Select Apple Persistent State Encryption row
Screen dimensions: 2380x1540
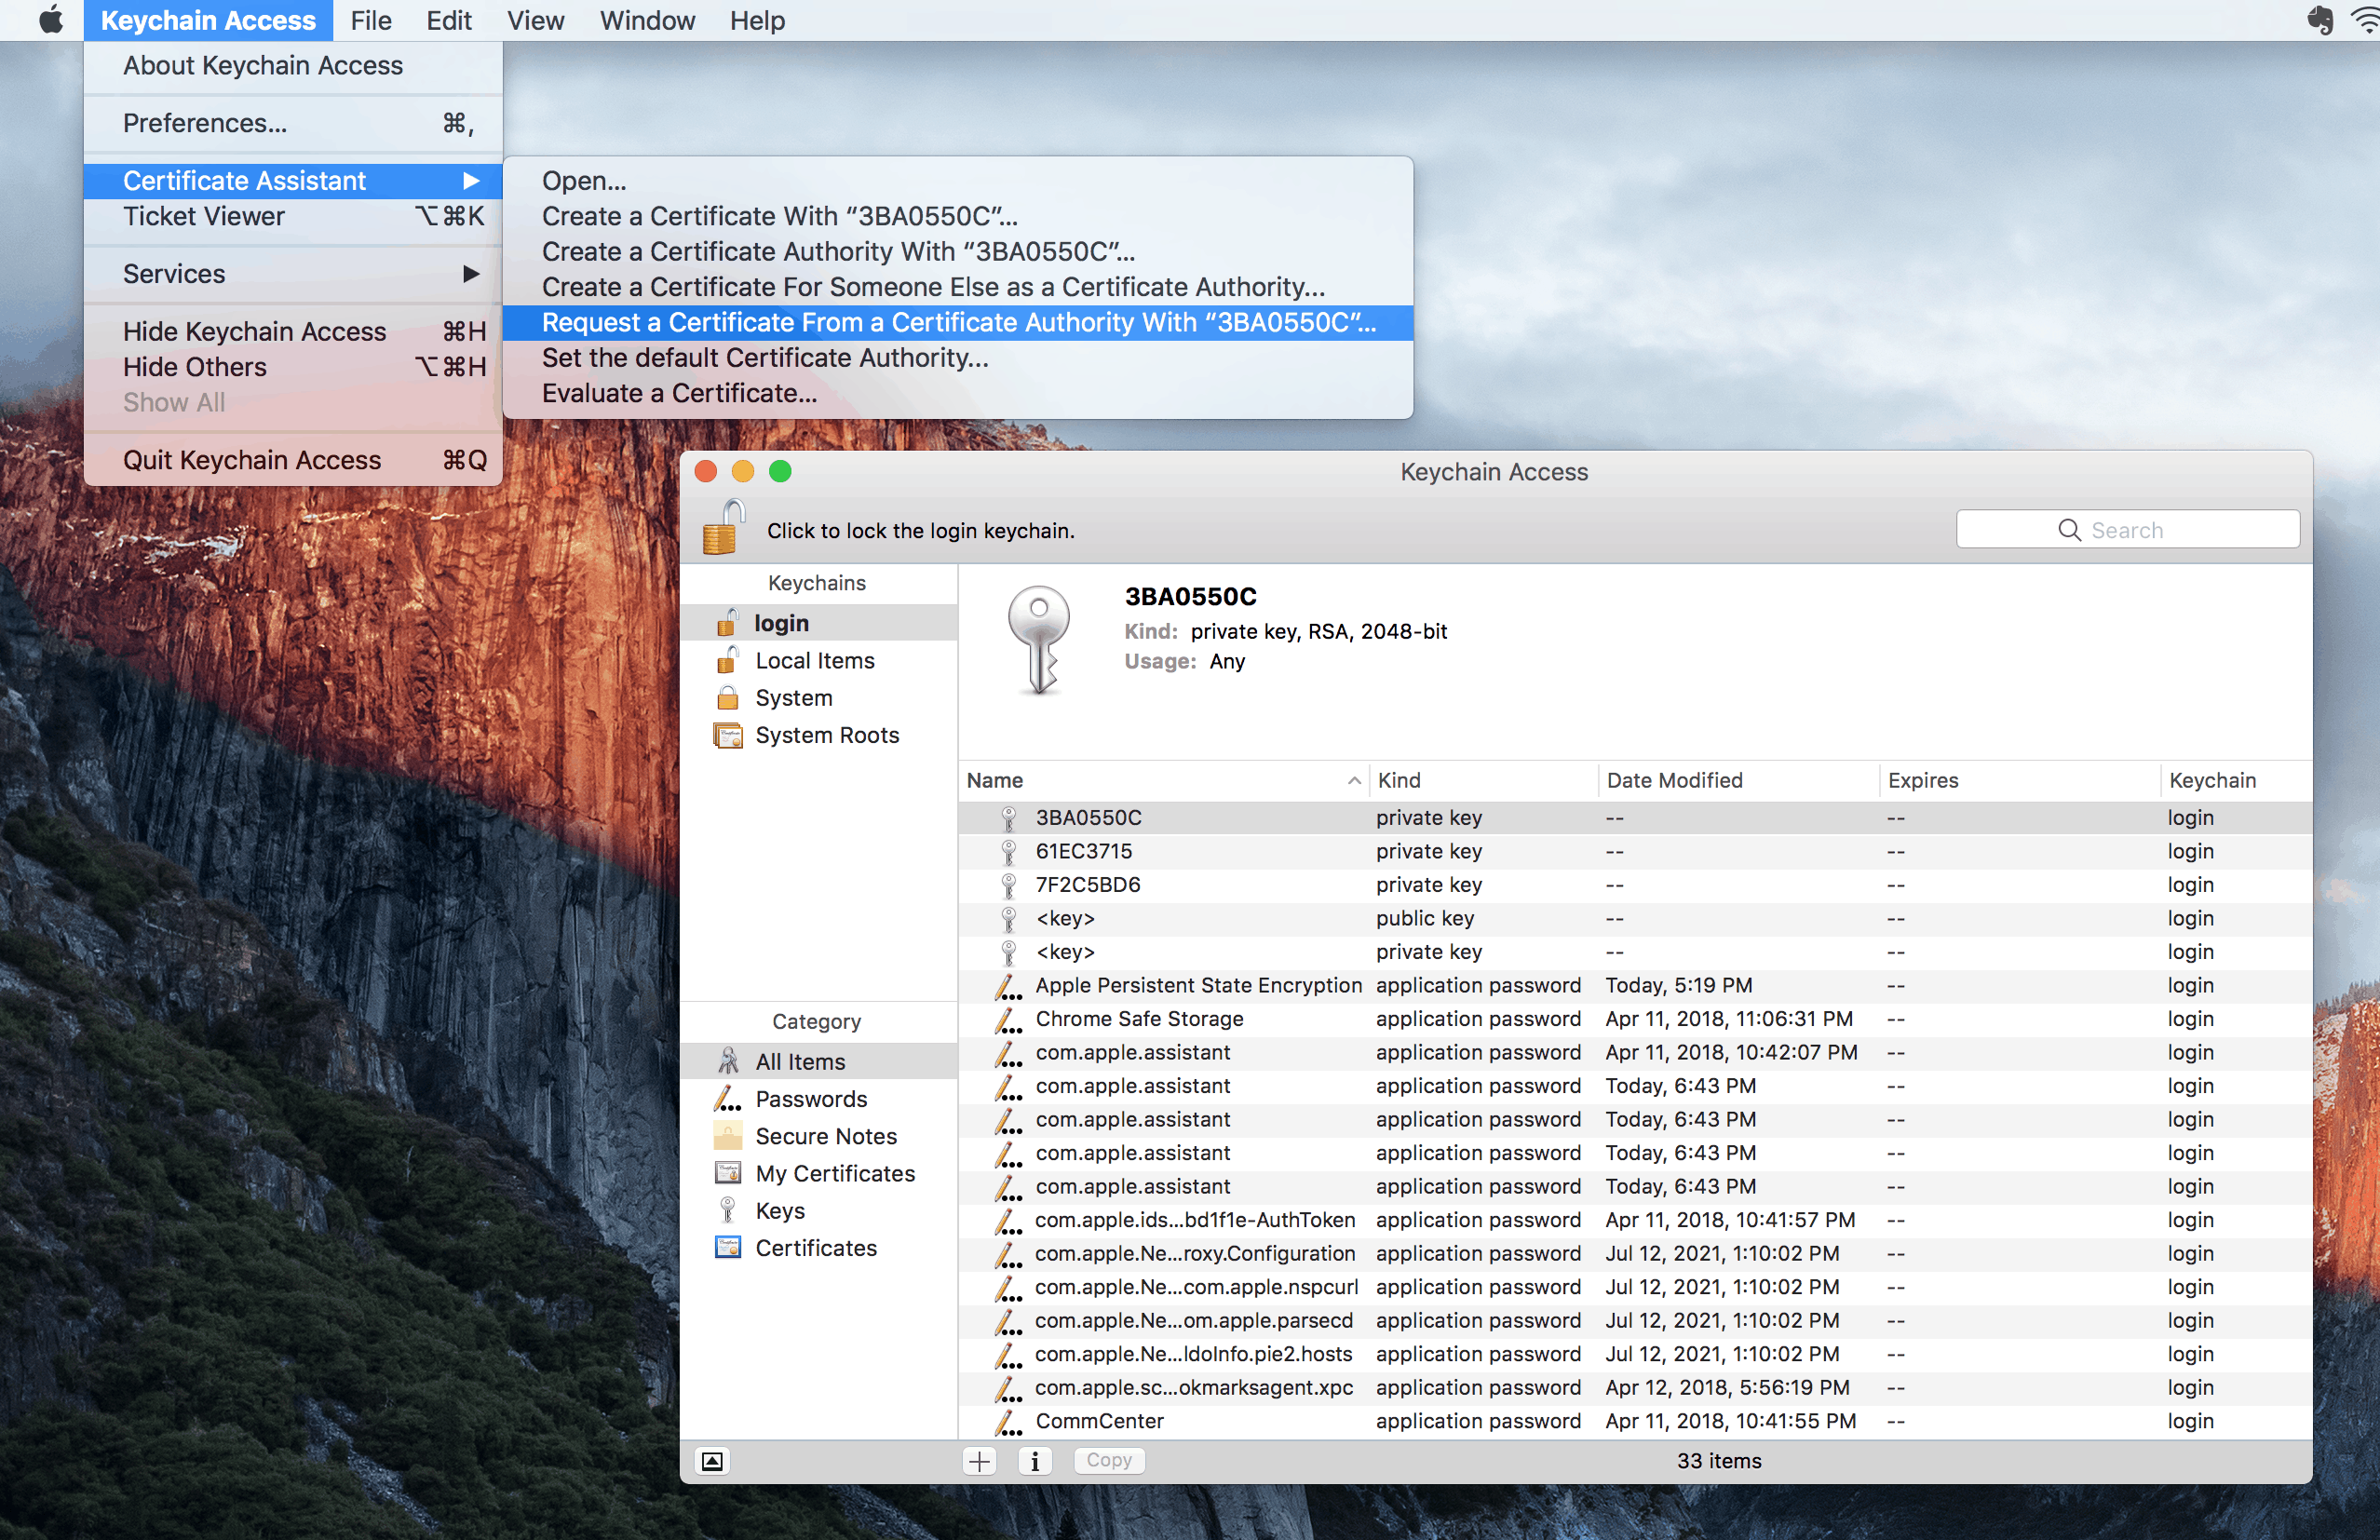point(1635,985)
